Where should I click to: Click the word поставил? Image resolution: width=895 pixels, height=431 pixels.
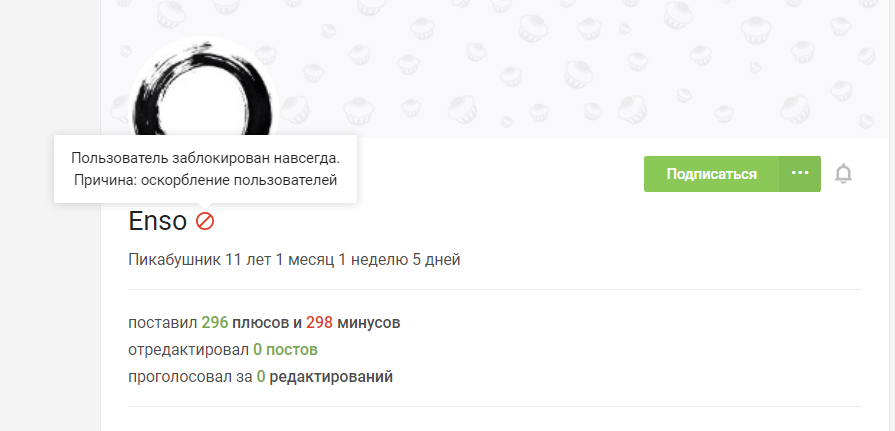coord(163,323)
